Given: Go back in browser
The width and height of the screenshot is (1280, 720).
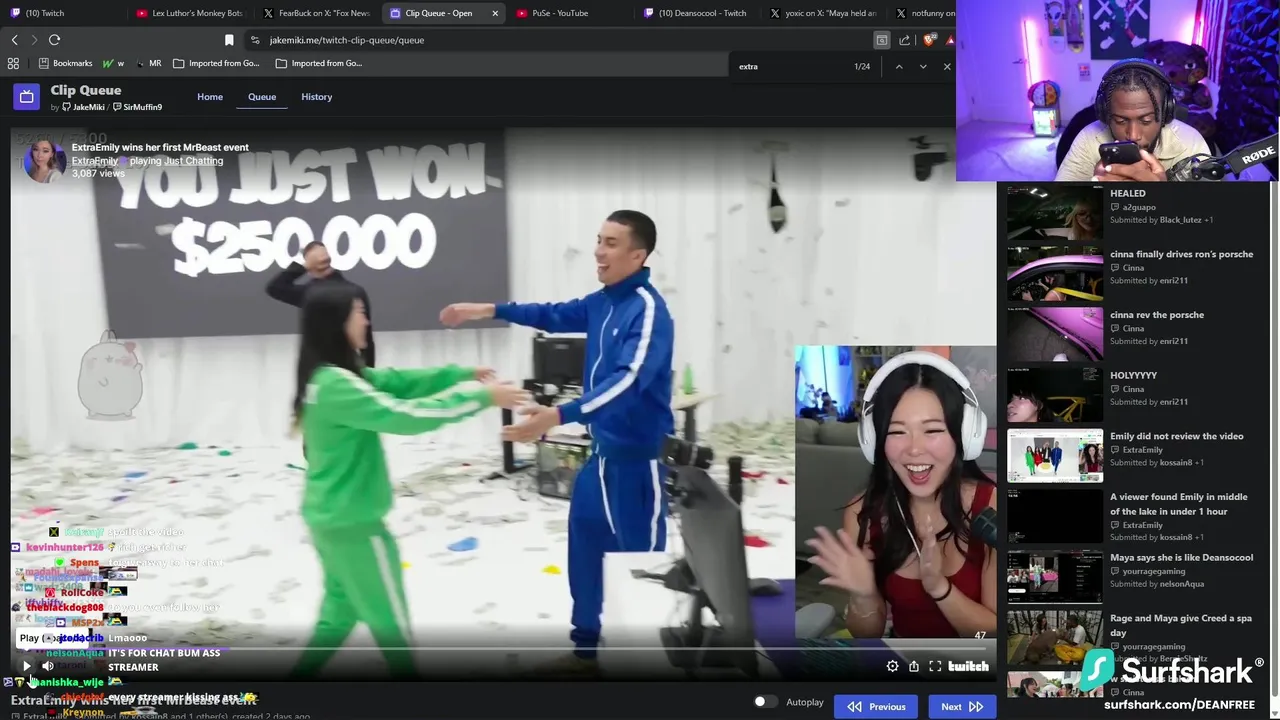Looking at the screenshot, I should click(x=15, y=40).
